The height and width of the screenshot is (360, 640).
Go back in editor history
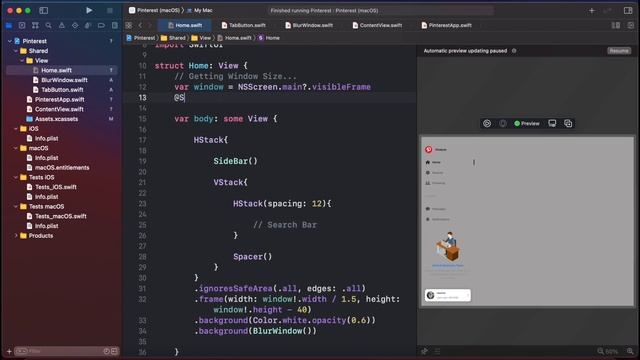(x=140, y=25)
